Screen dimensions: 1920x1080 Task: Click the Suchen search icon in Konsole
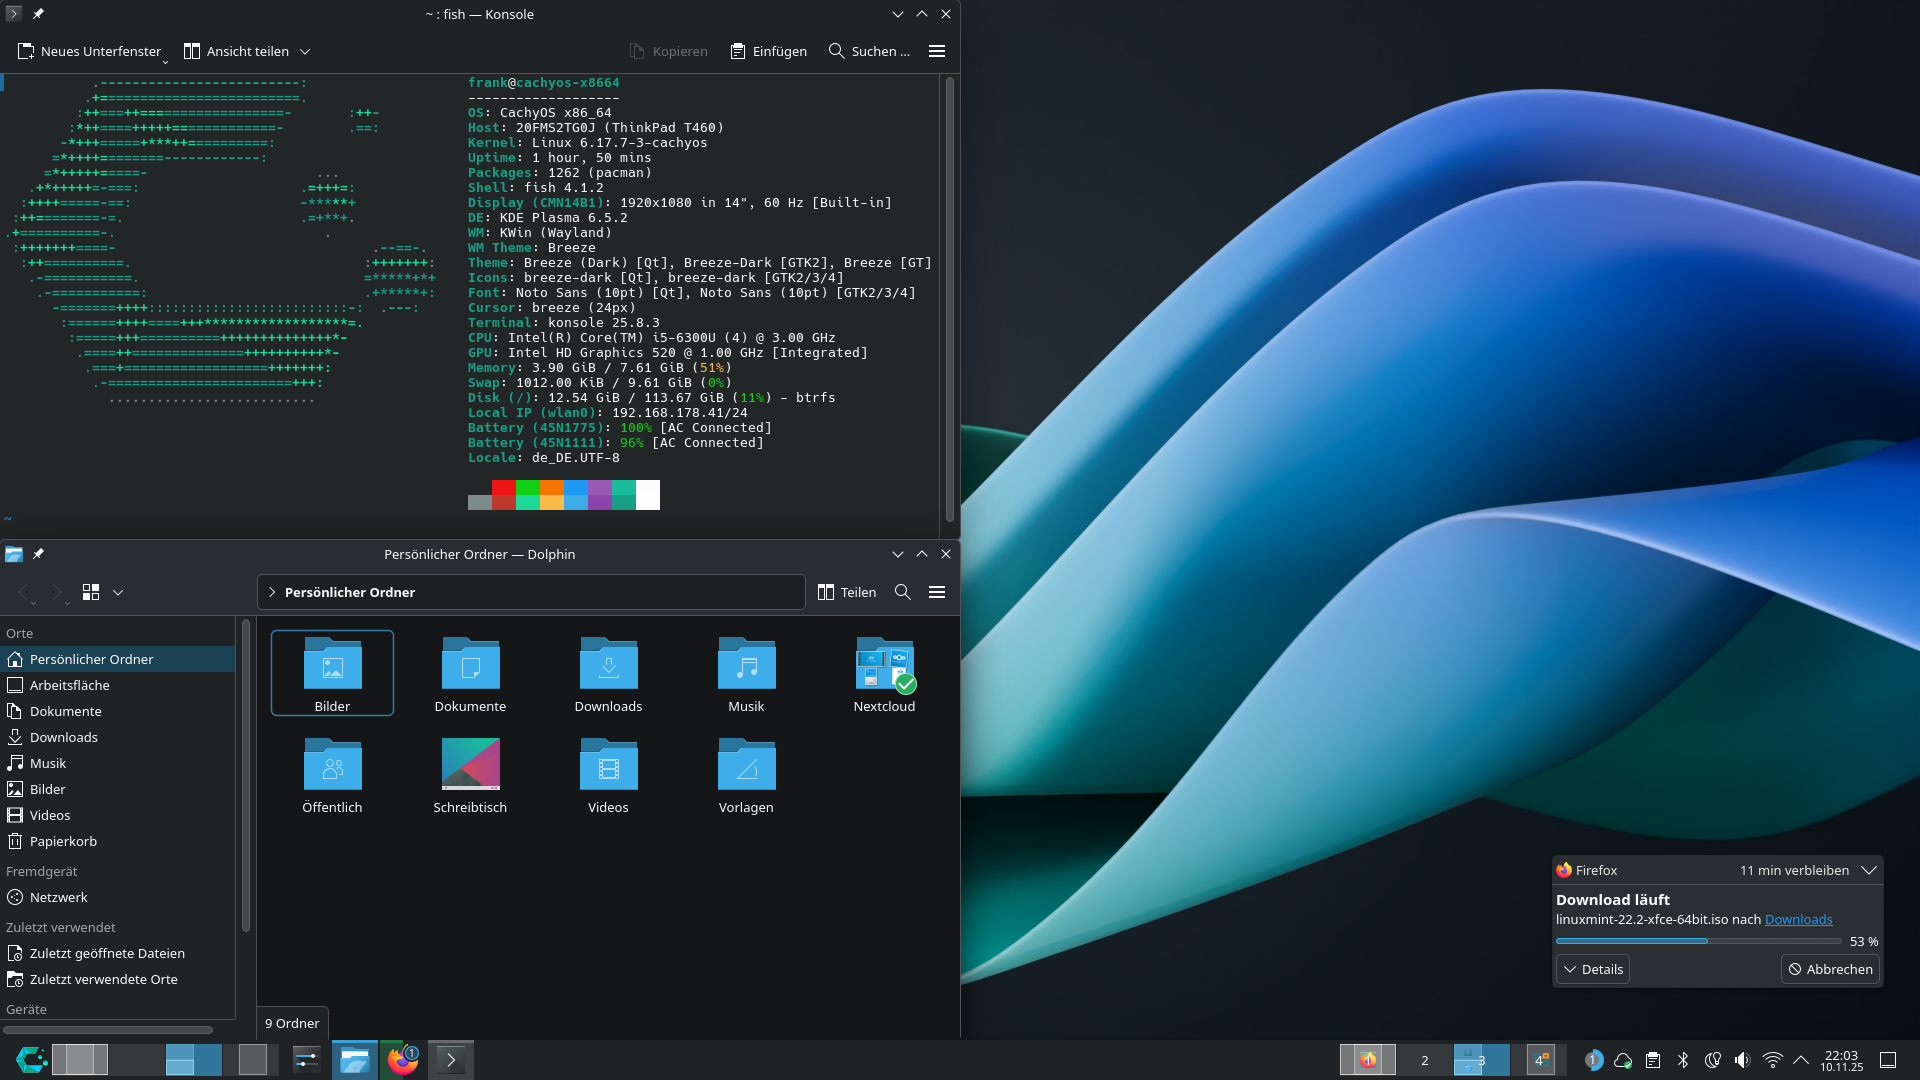coord(837,51)
